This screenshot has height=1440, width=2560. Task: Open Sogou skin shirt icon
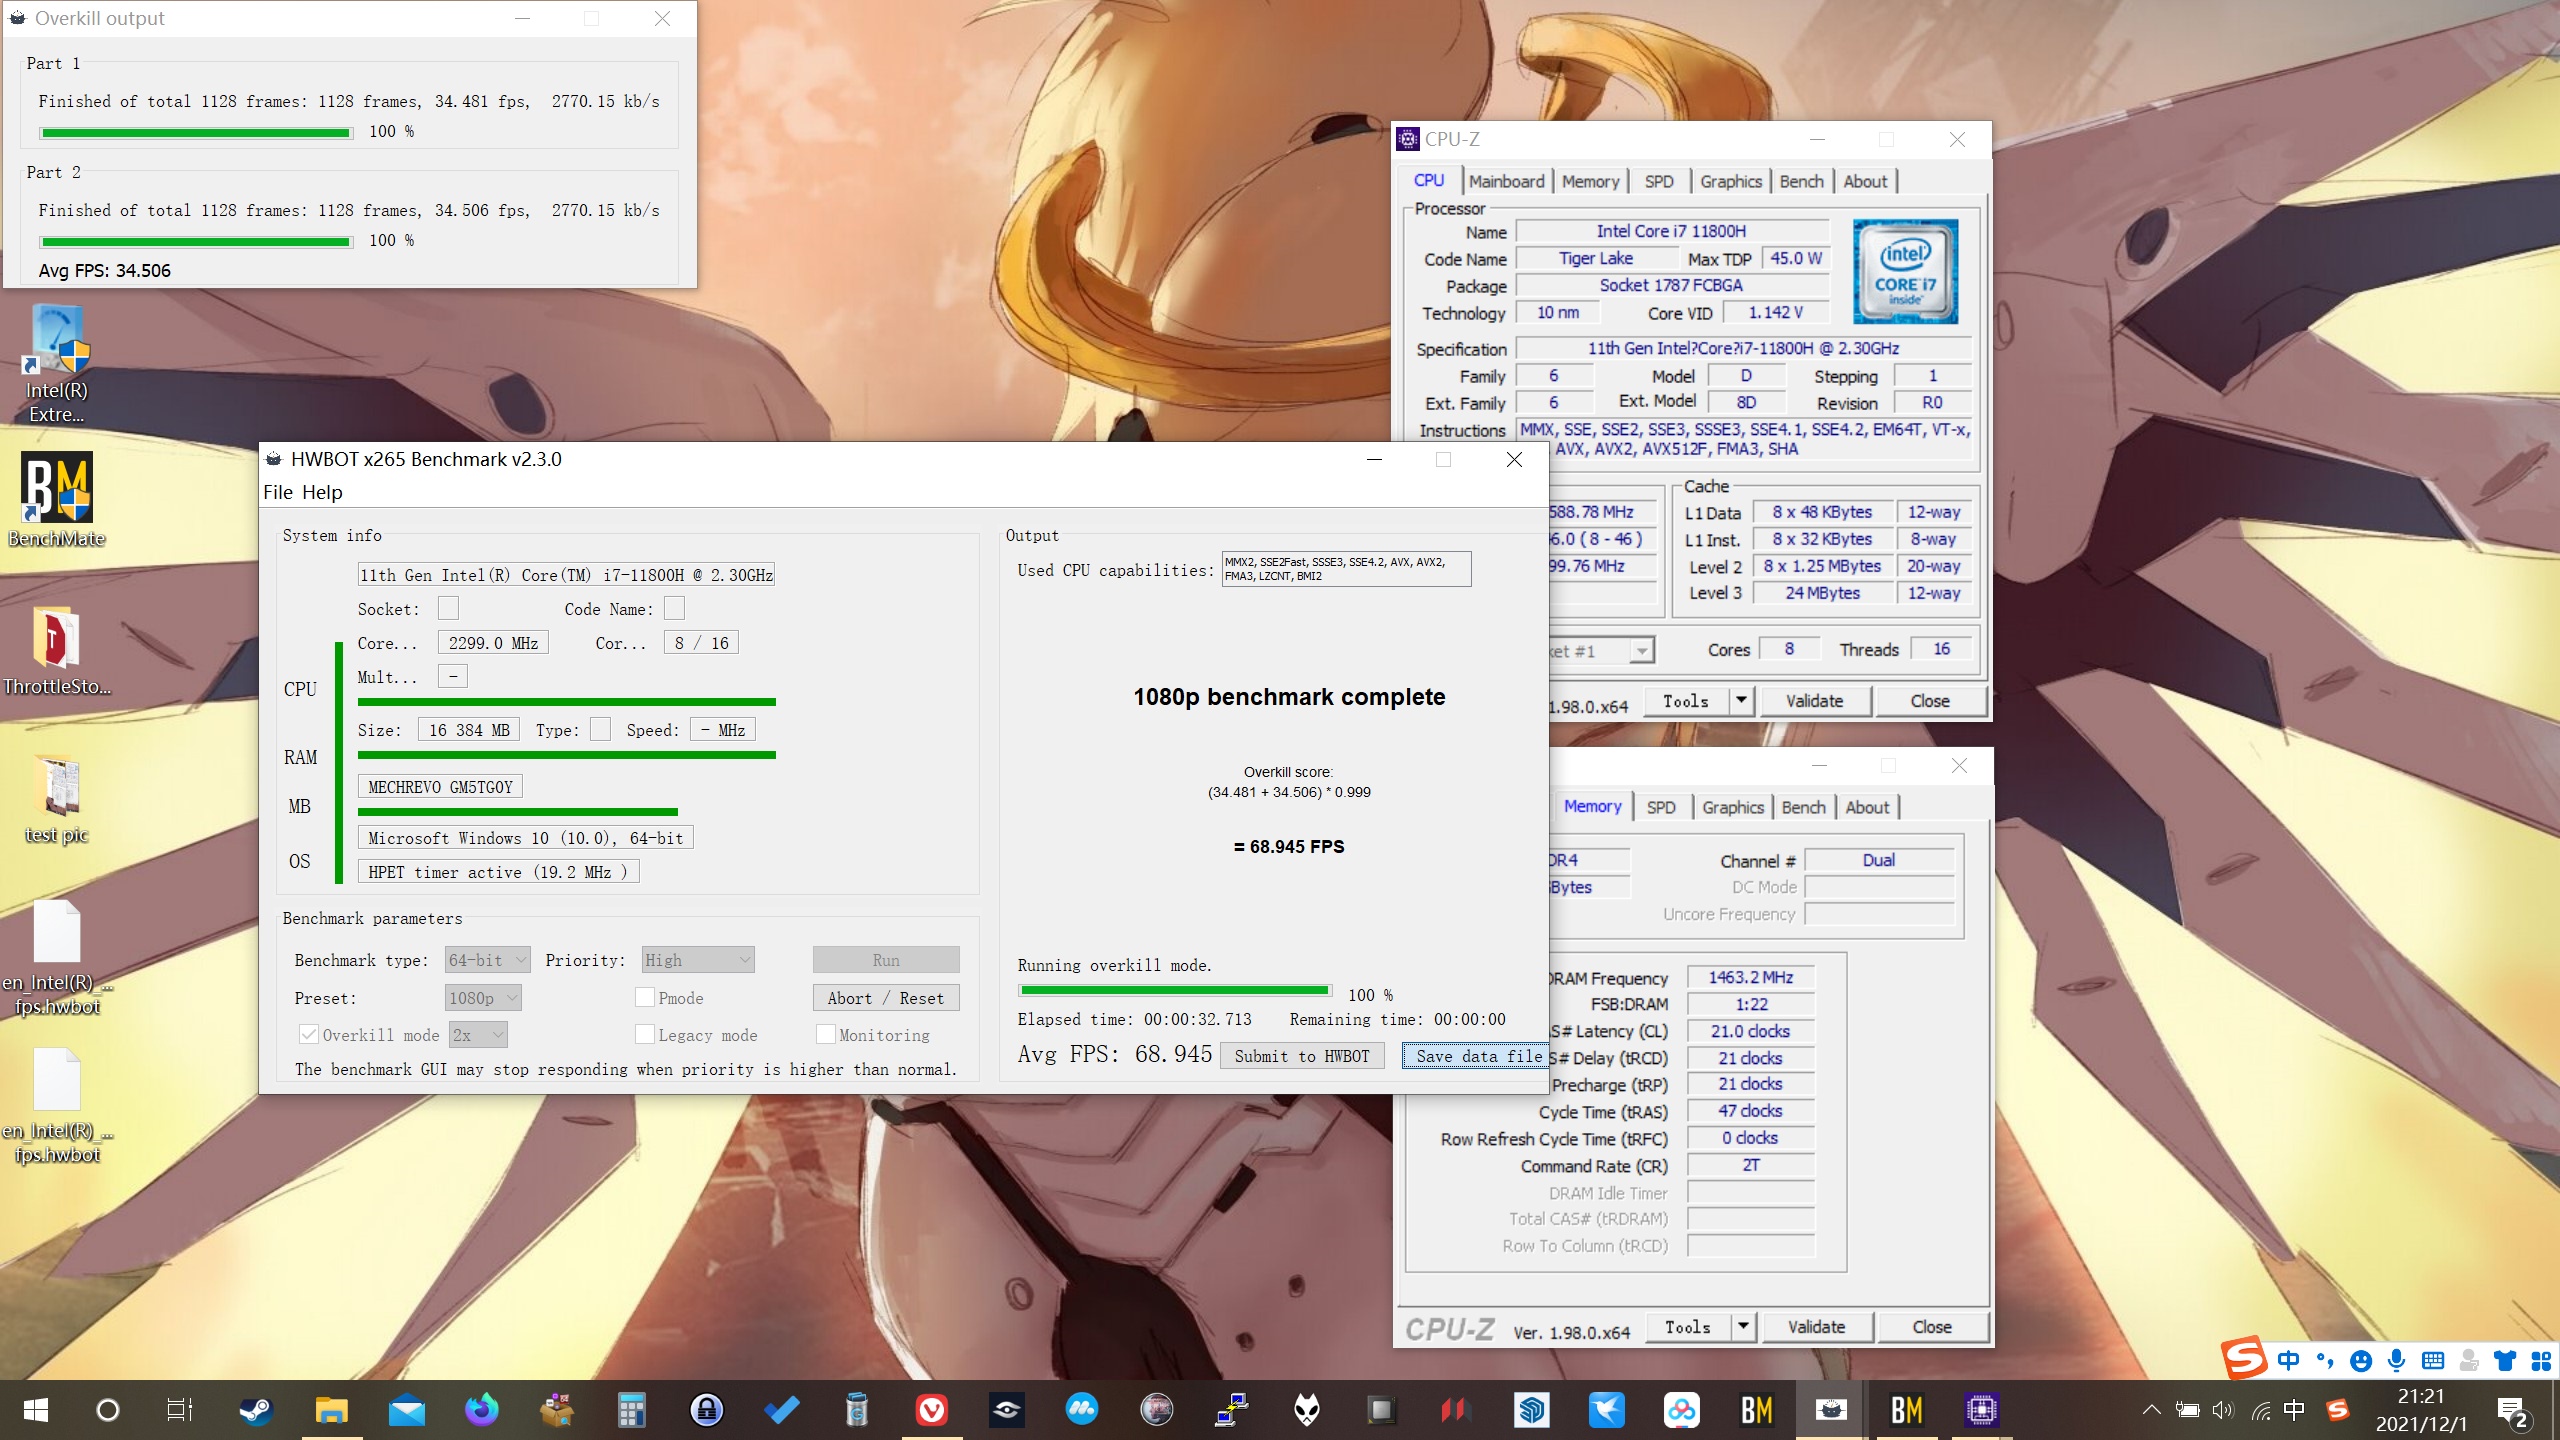2505,1360
